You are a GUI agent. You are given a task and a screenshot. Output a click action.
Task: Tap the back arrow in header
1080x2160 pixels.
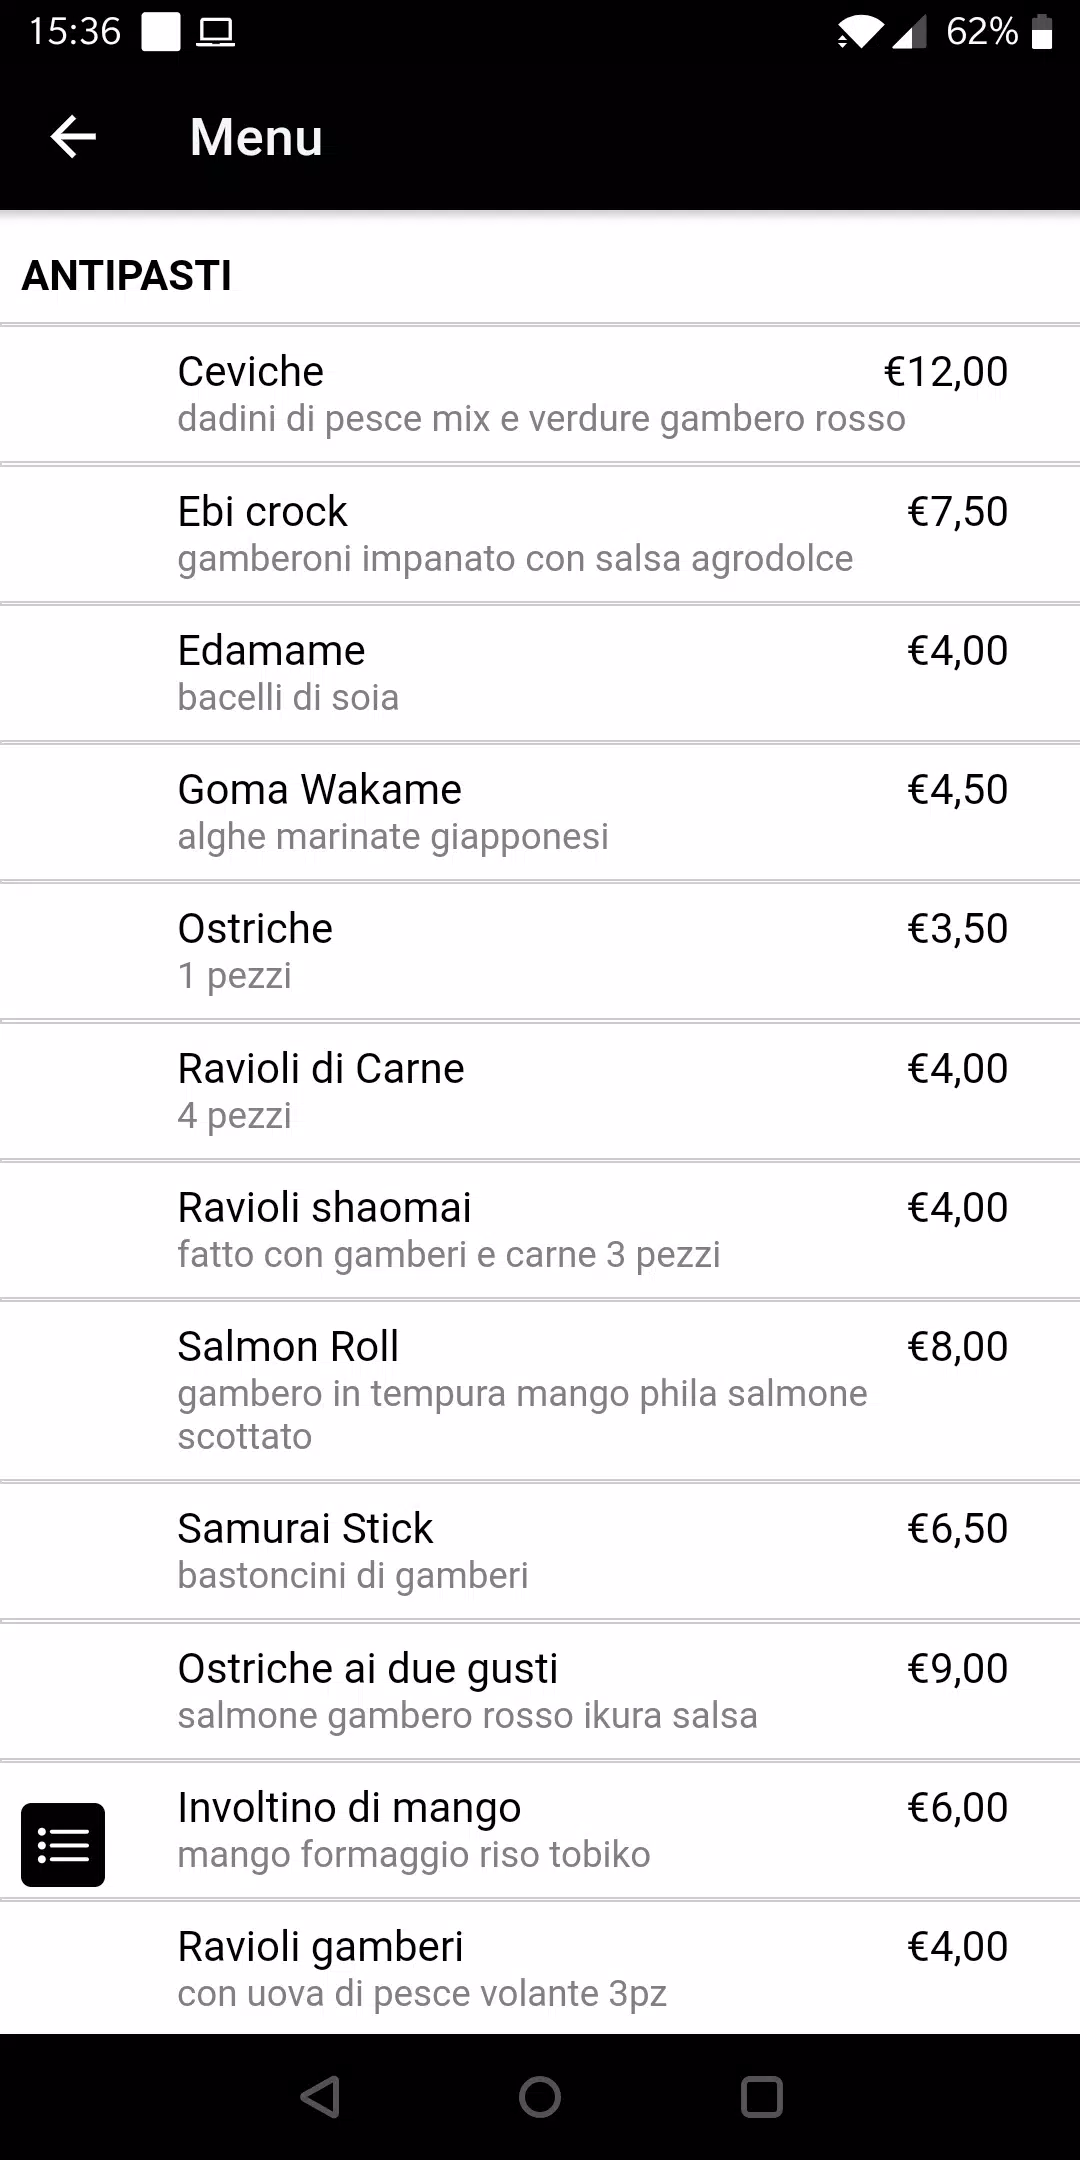73,137
